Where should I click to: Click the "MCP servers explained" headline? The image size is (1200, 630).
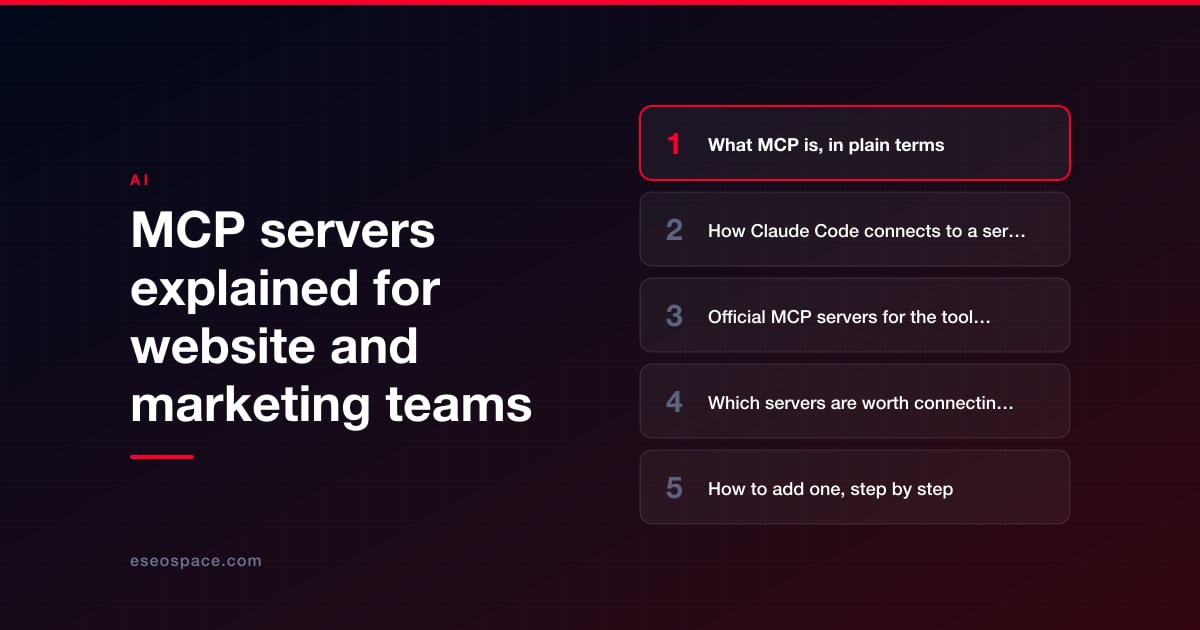[x=331, y=318]
